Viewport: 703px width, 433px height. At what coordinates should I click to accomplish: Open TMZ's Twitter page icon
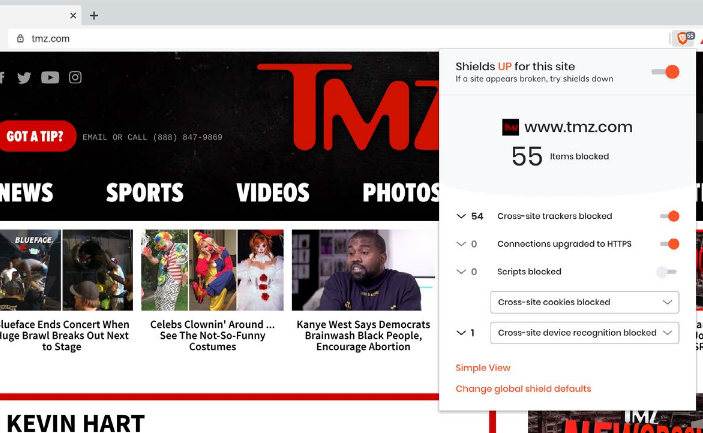24,78
